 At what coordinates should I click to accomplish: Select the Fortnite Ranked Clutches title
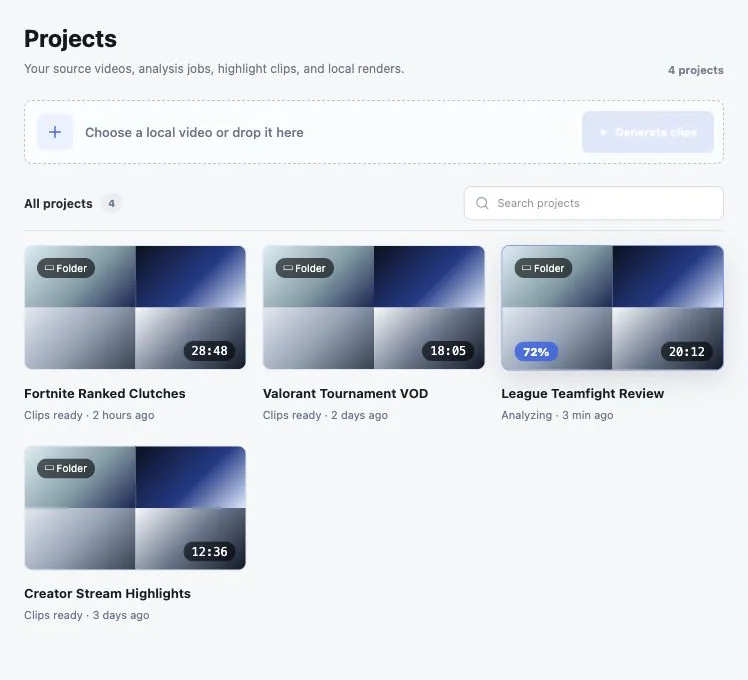tap(105, 394)
